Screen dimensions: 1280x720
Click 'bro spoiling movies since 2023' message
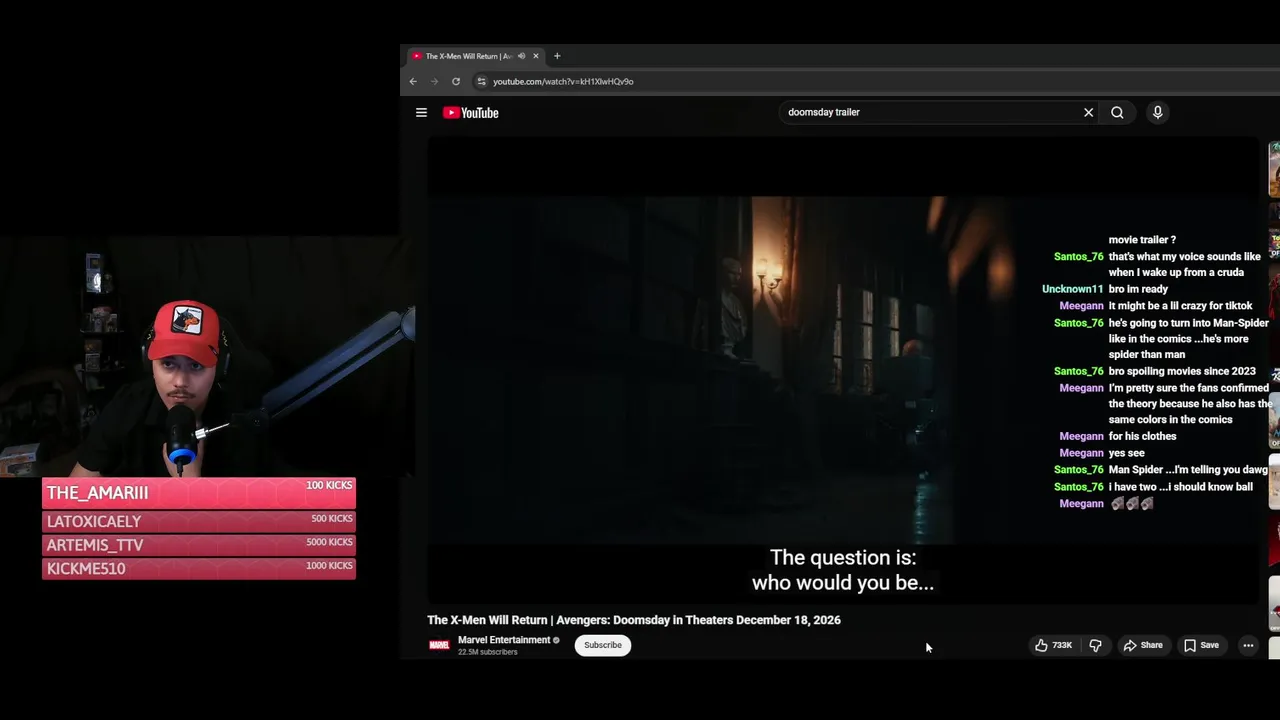[1182, 371]
